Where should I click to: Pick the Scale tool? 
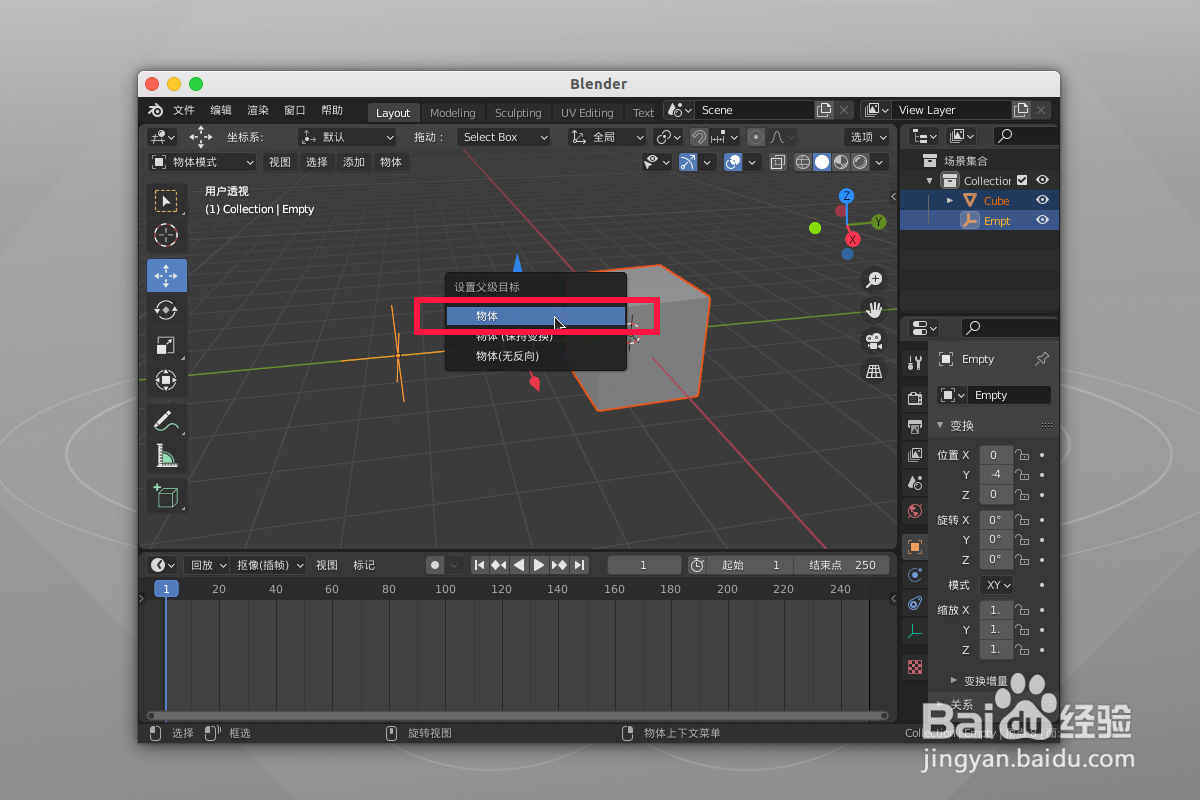pyautogui.click(x=166, y=346)
